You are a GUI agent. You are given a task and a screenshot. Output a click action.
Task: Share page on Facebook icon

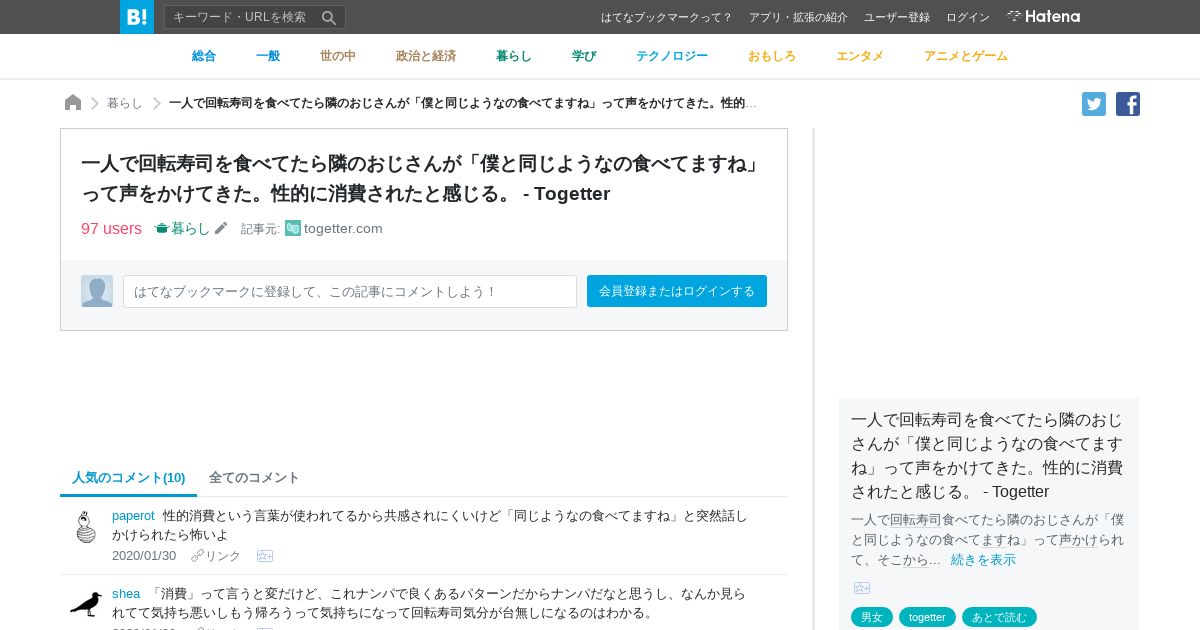pos(1128,104)
